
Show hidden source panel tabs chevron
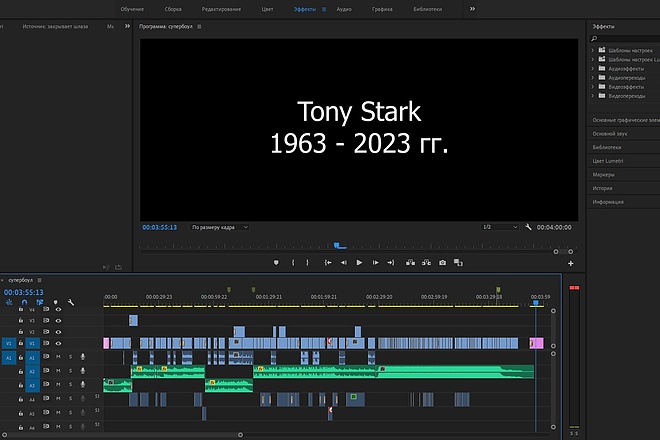pyautogui.click(x=127, y=26)
